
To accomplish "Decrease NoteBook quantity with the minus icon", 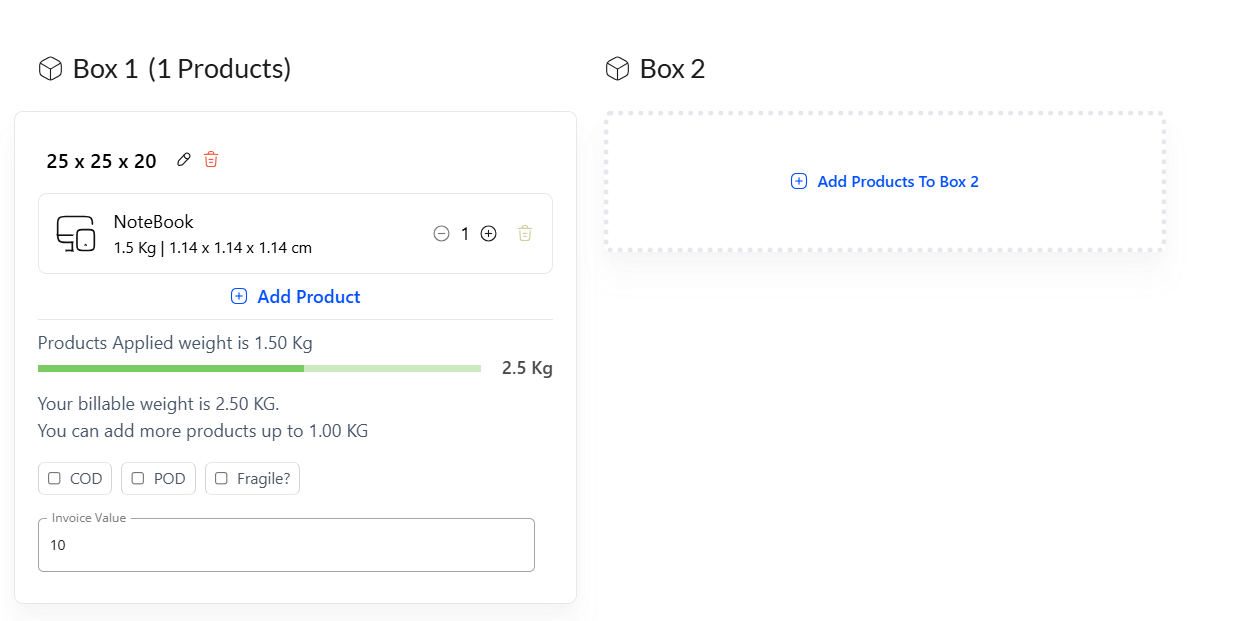I will (441, 234).
